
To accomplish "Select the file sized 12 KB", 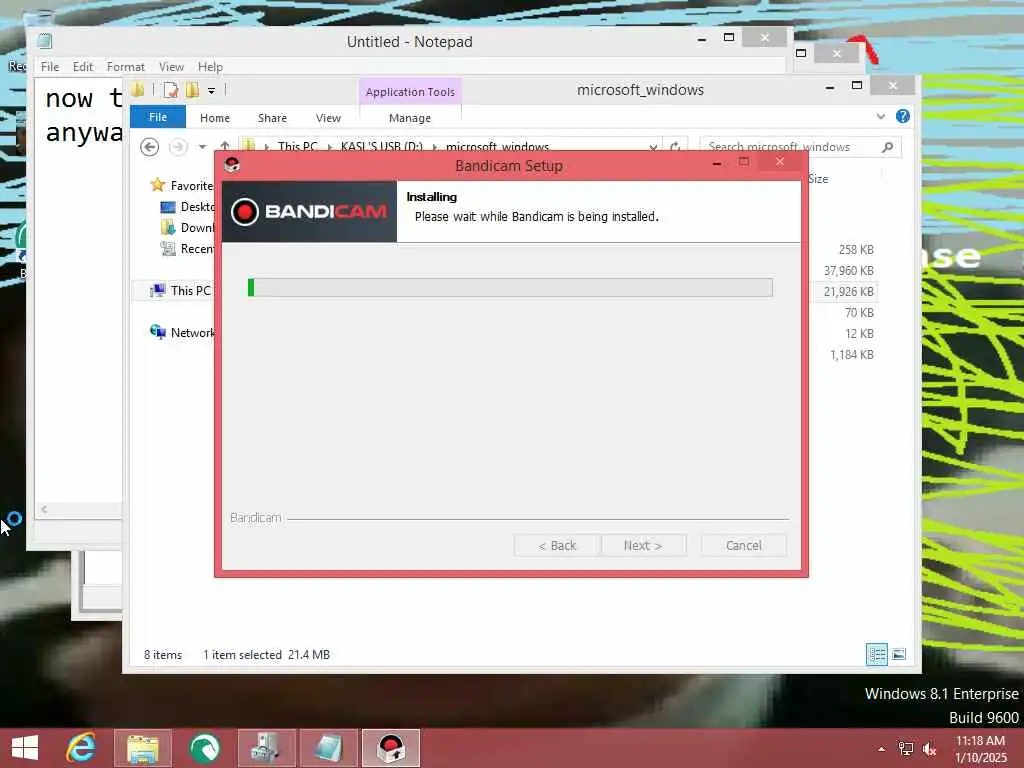I will tap(859, 334).
